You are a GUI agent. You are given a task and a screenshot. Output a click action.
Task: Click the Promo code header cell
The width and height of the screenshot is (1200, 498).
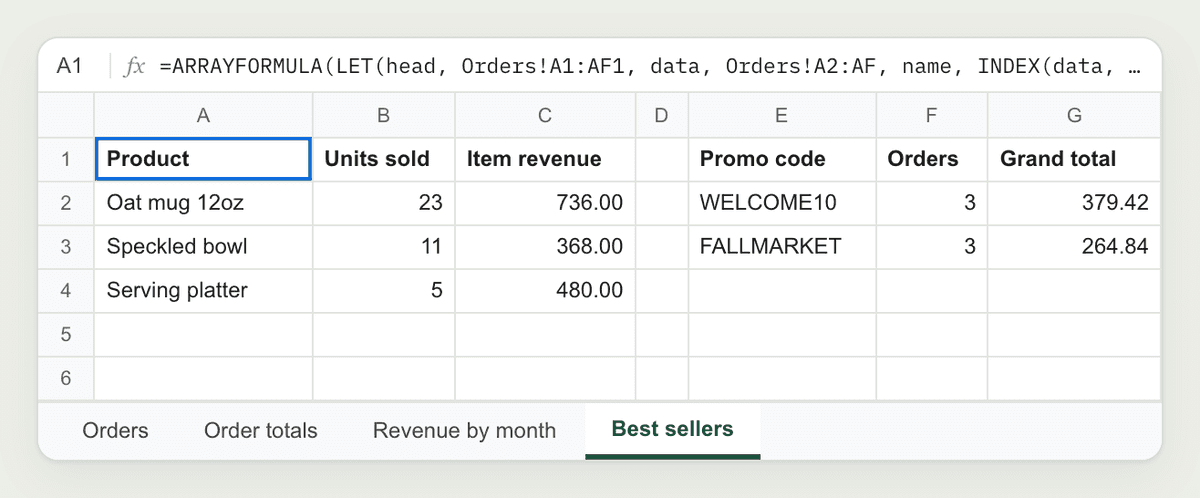pyautogui.click(x=782, y=159)
